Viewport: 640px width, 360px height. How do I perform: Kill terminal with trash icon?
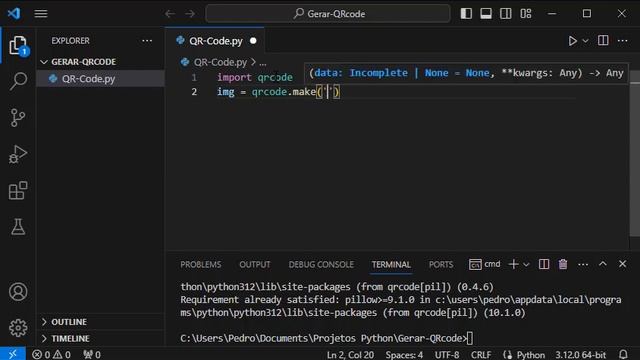563,264
